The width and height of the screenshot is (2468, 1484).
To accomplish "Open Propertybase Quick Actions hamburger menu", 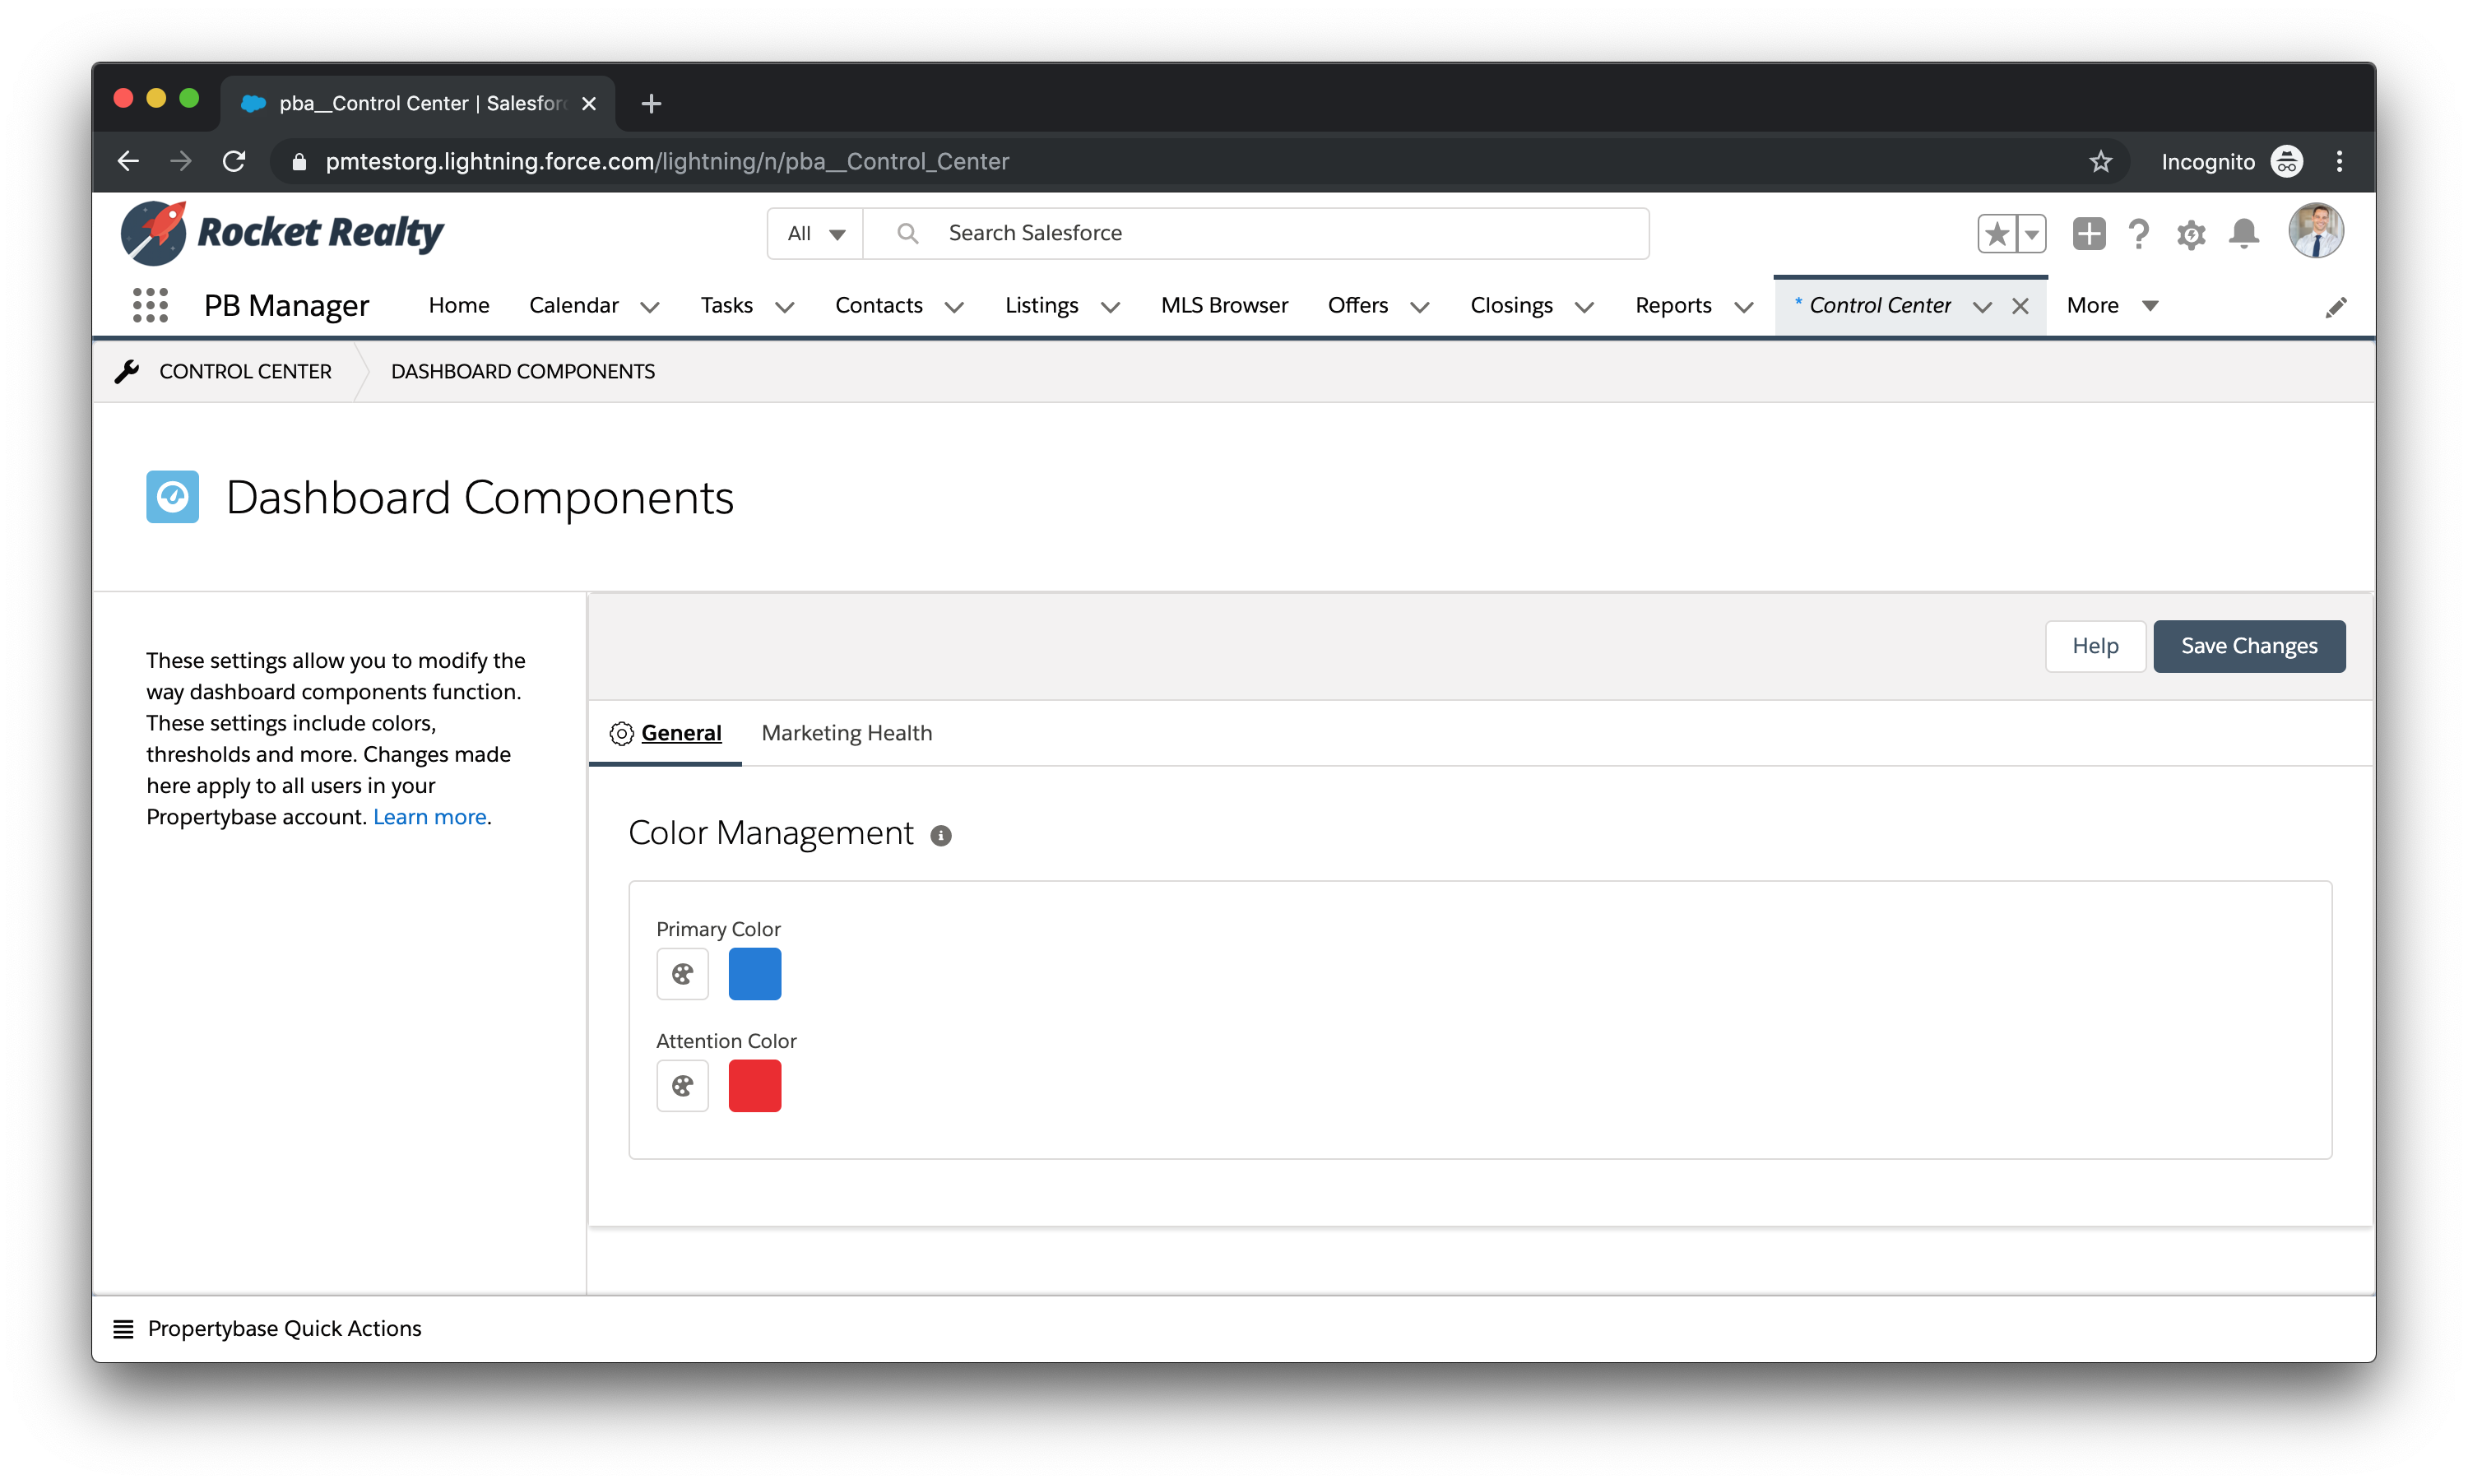I will coord(123,1328).
